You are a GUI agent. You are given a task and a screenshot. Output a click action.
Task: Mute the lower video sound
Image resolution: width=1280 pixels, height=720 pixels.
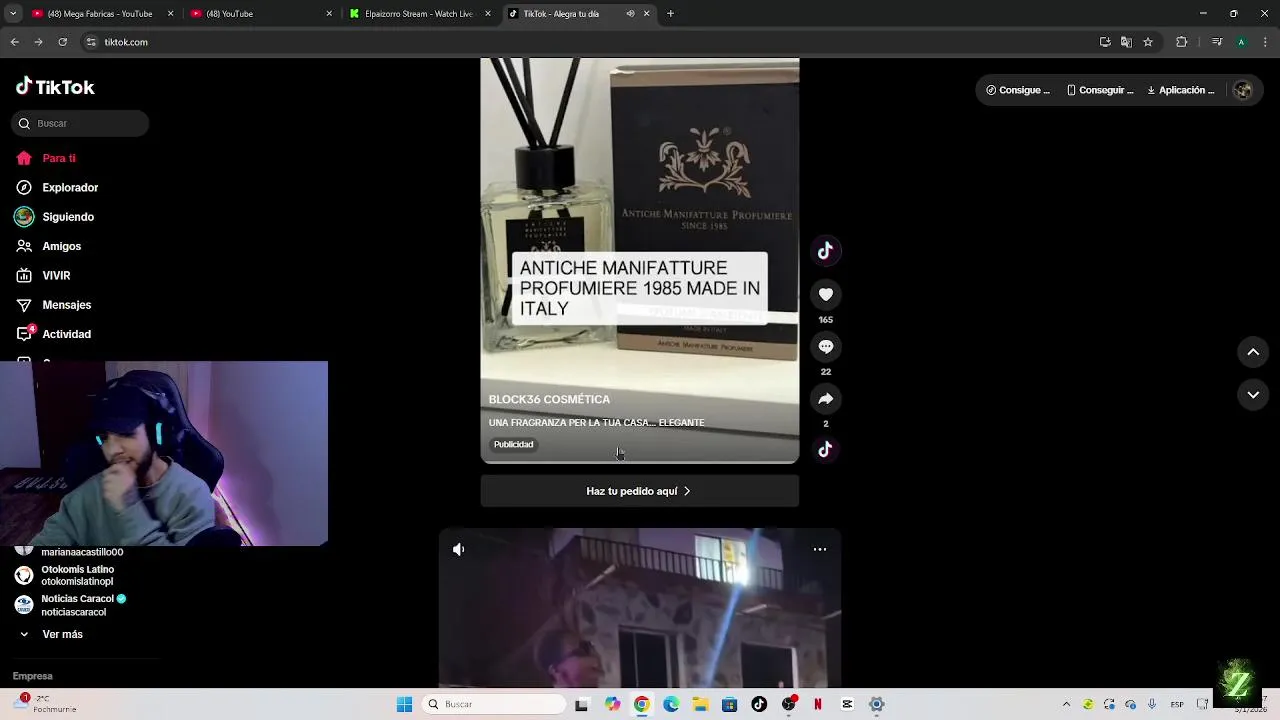coord(459,549)
